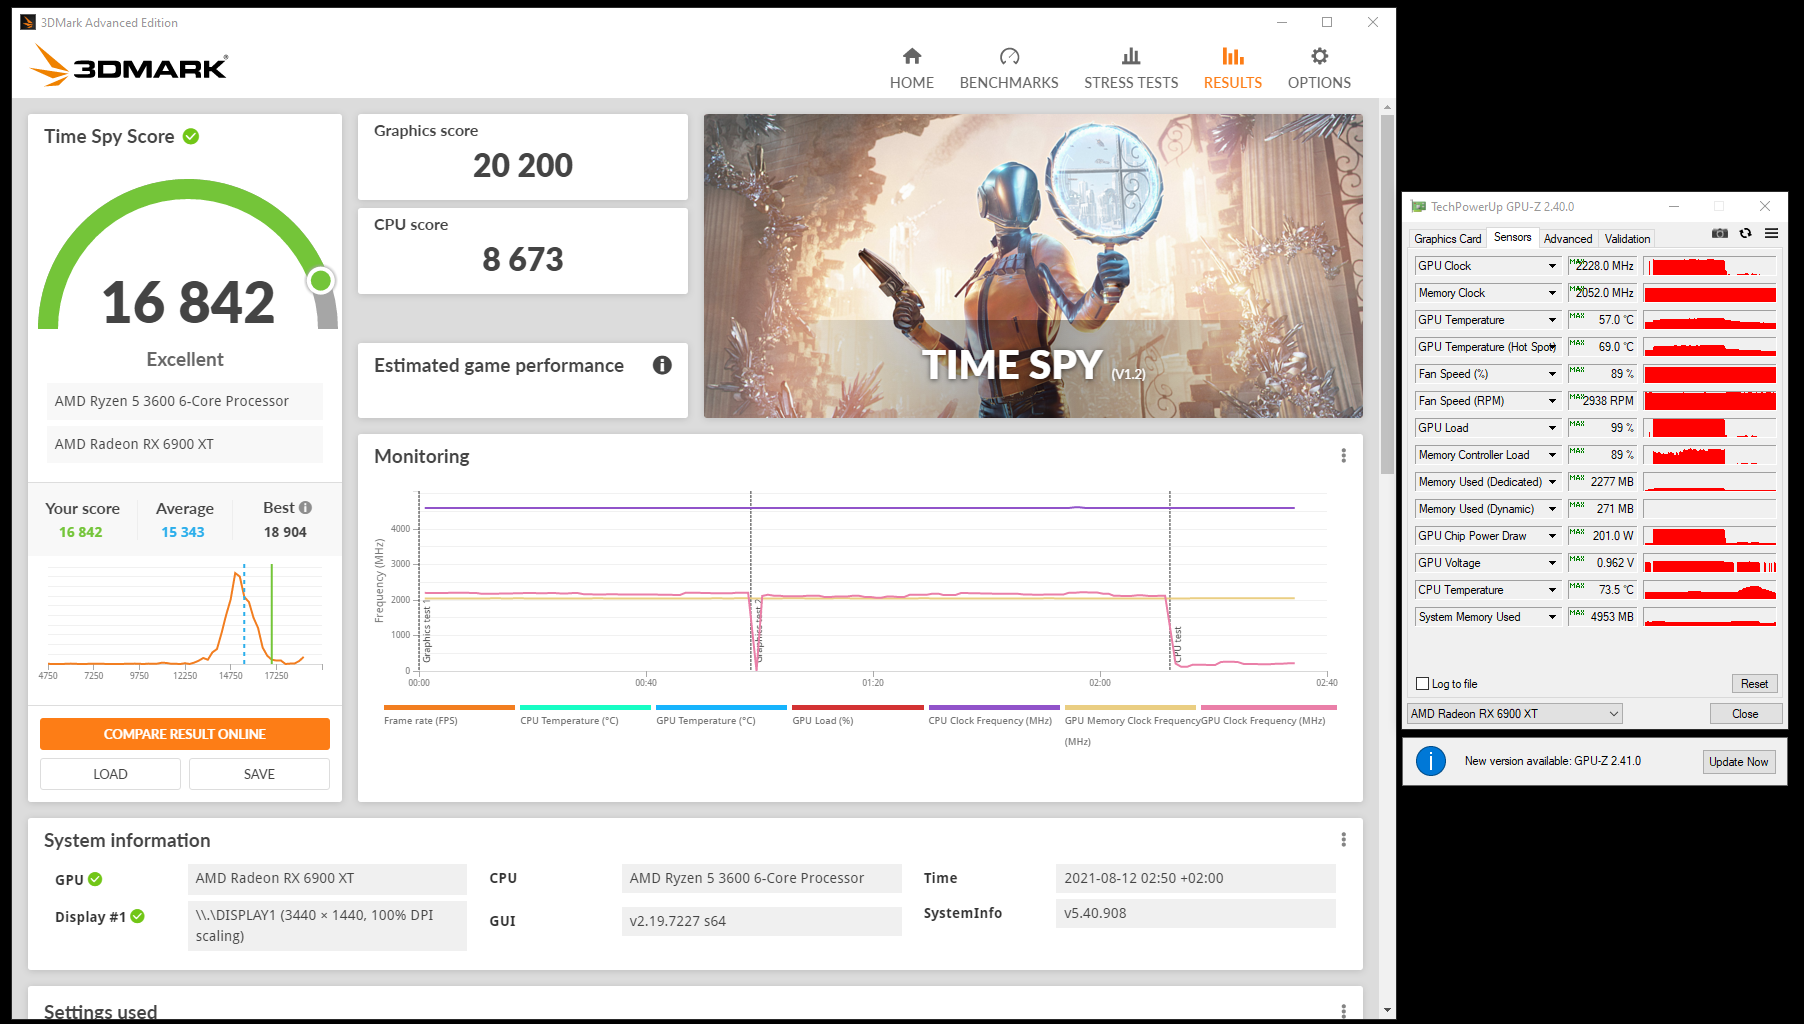The height and width of the screenshot is (1024, 1804).
Task: Click Update Now for GPU-Z 2.41.0
Action: pyautogui.click(x=1738, y=762)
